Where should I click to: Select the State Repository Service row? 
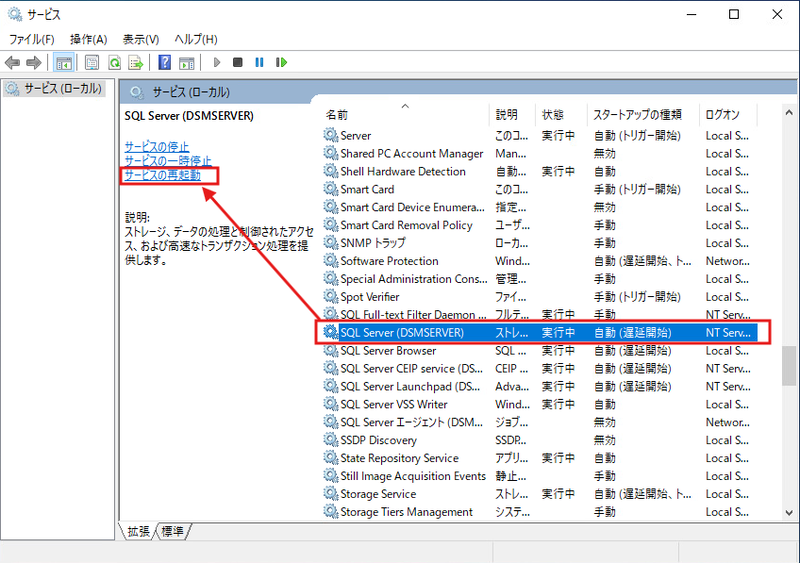[x=540, y=458]
